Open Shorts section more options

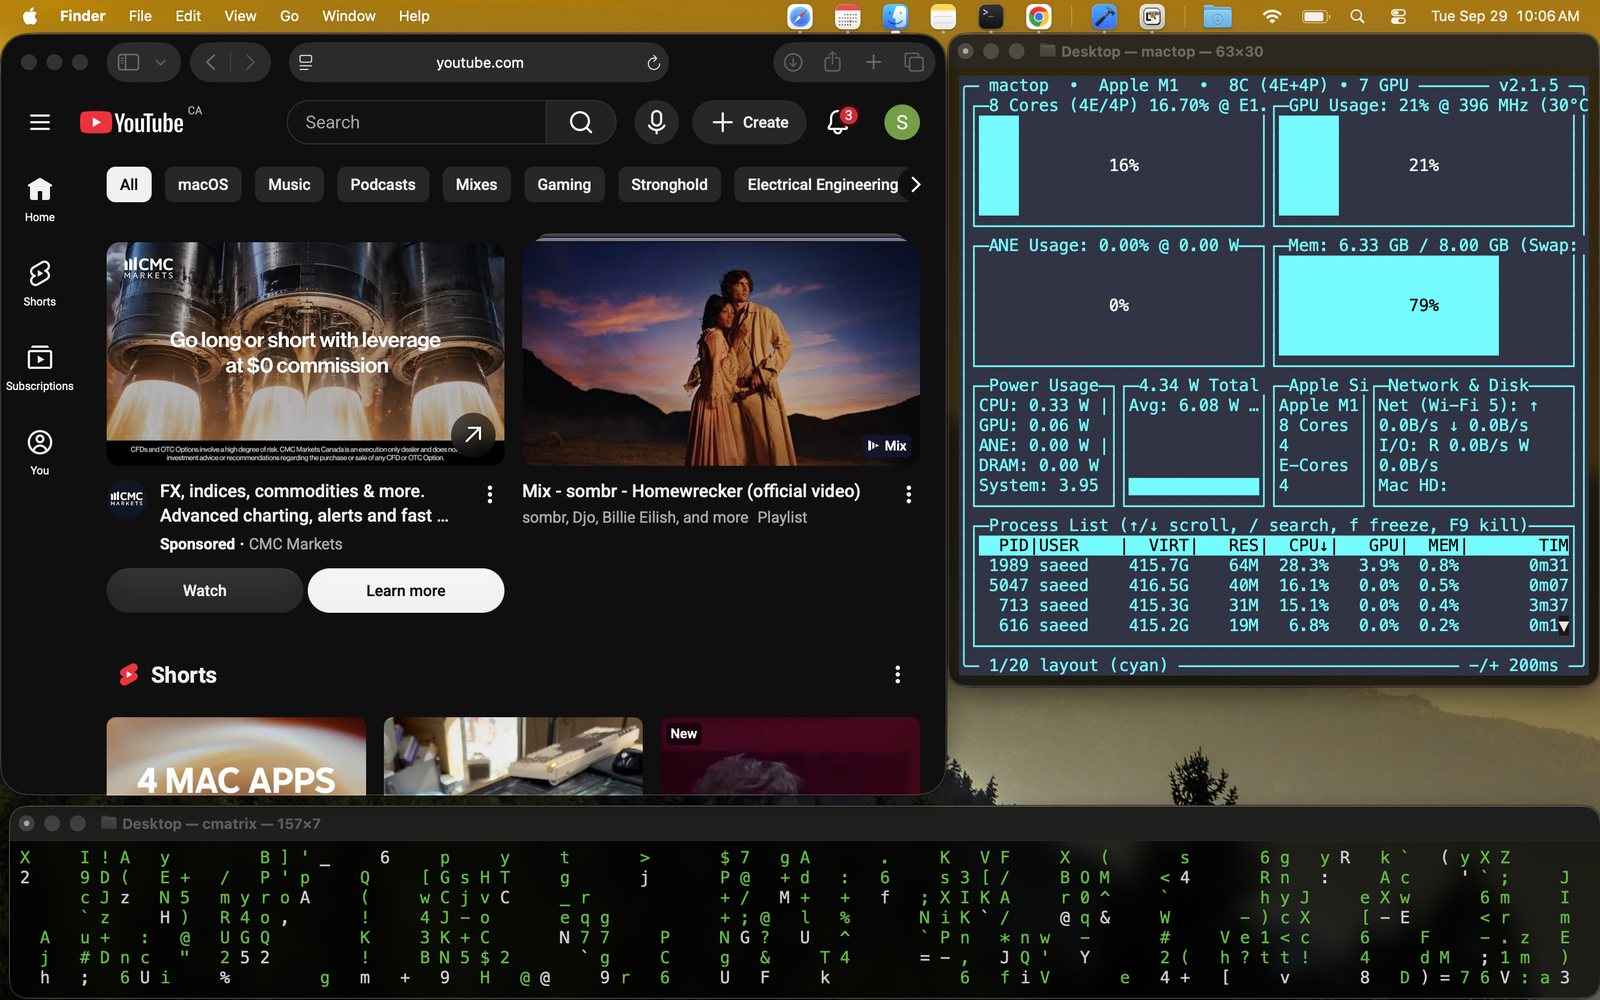[897, 675]
